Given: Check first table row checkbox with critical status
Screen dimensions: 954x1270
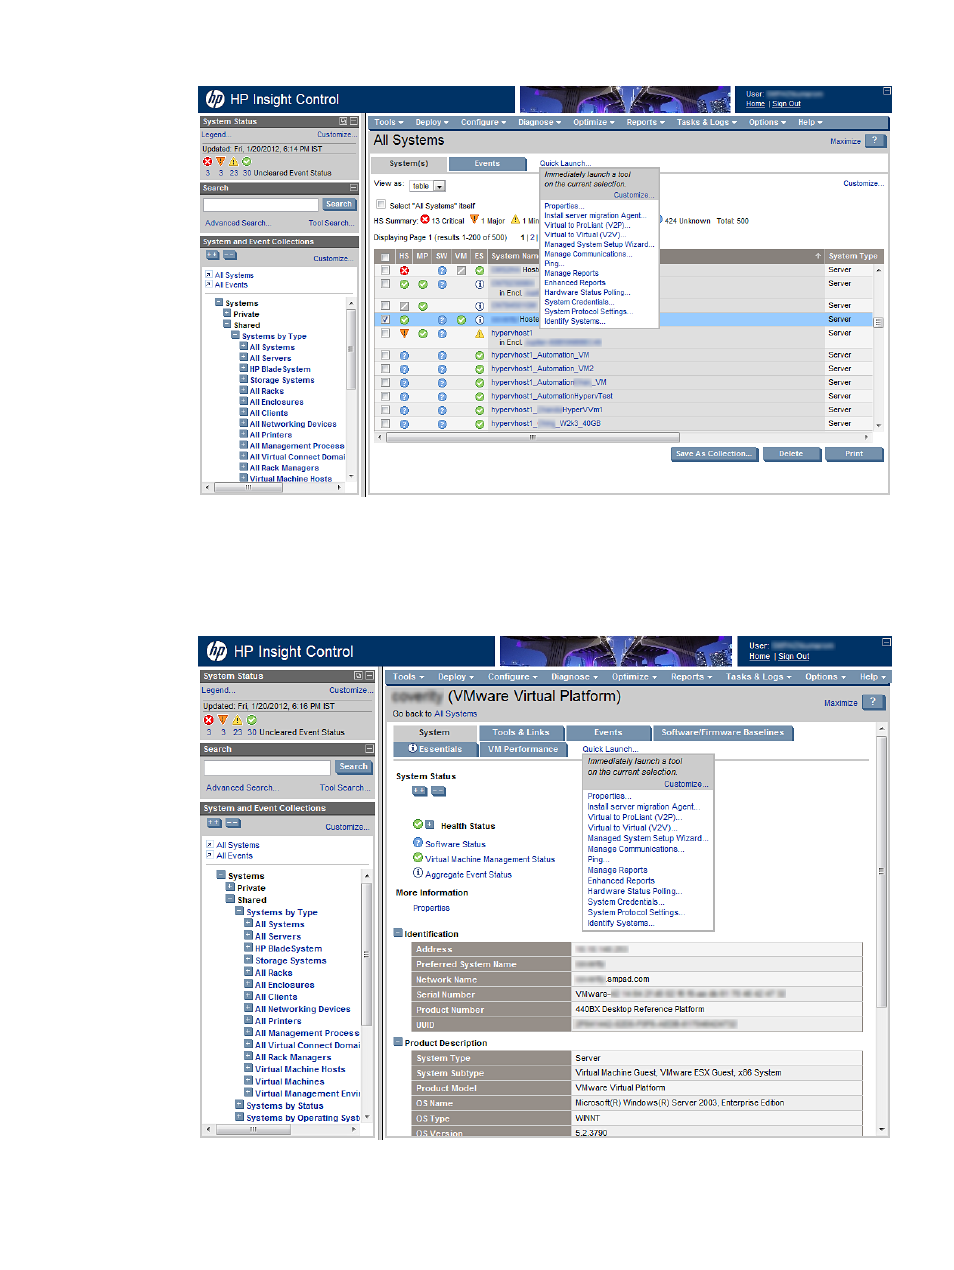Looking at the screenshot, I should coord(385,270).
